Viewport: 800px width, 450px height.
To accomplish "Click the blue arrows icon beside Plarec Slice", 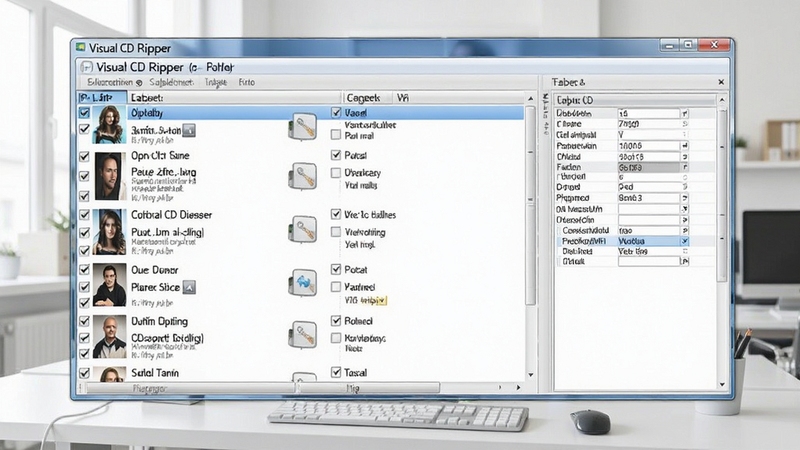I will tap(303, 283).
